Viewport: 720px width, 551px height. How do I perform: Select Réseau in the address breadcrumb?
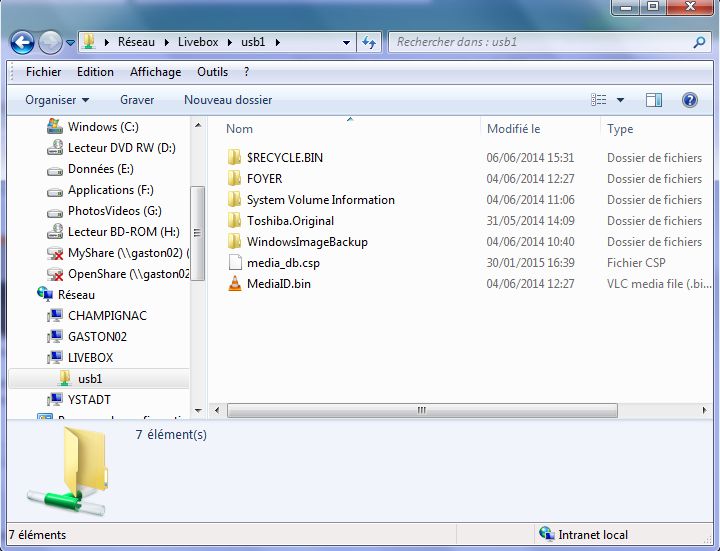(x=136, y=42)
